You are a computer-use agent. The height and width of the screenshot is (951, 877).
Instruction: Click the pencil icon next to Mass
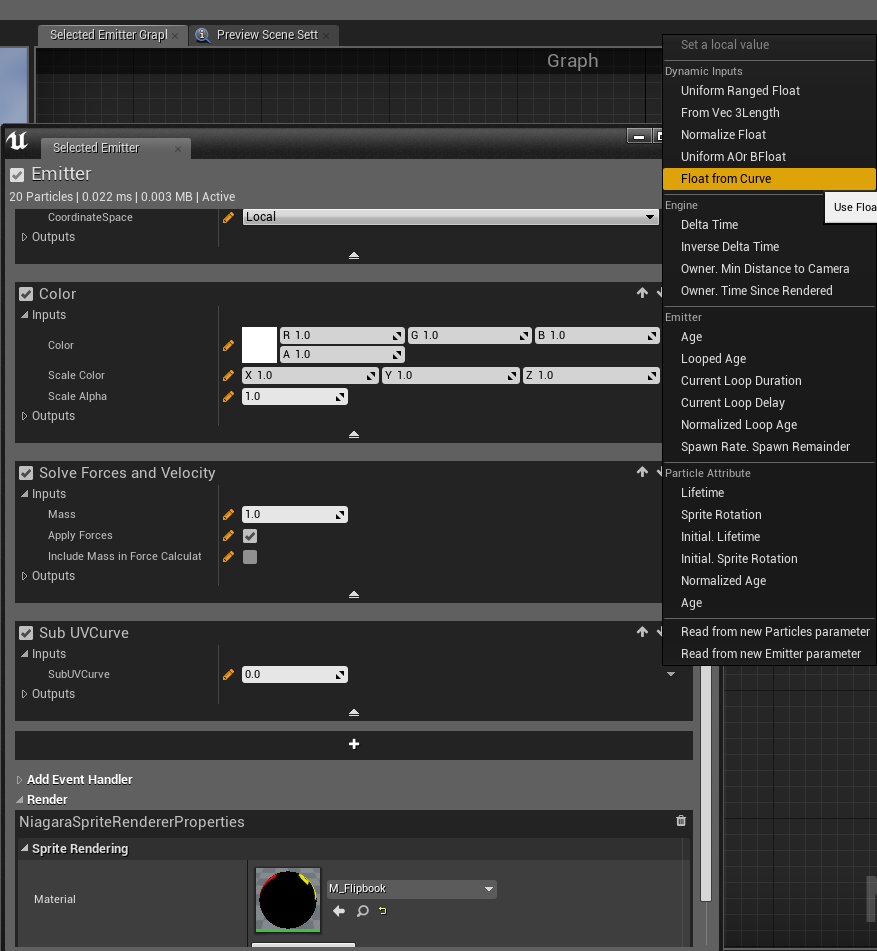[x=228, y=515]
